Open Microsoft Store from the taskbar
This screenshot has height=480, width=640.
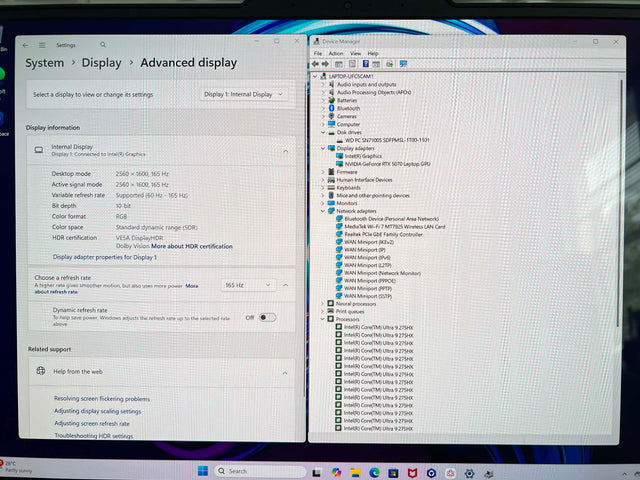(x=393, y=473)
